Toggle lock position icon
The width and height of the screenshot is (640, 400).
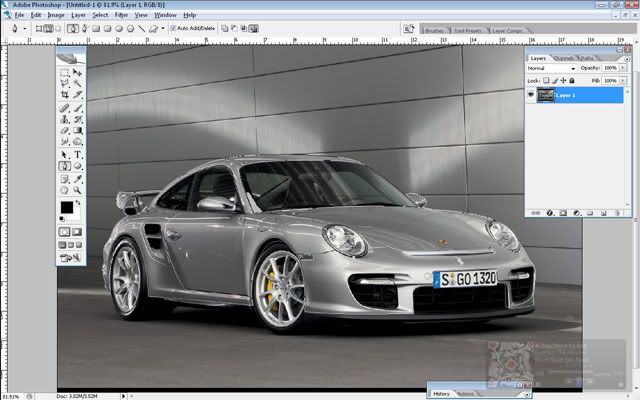coord(563,81)
